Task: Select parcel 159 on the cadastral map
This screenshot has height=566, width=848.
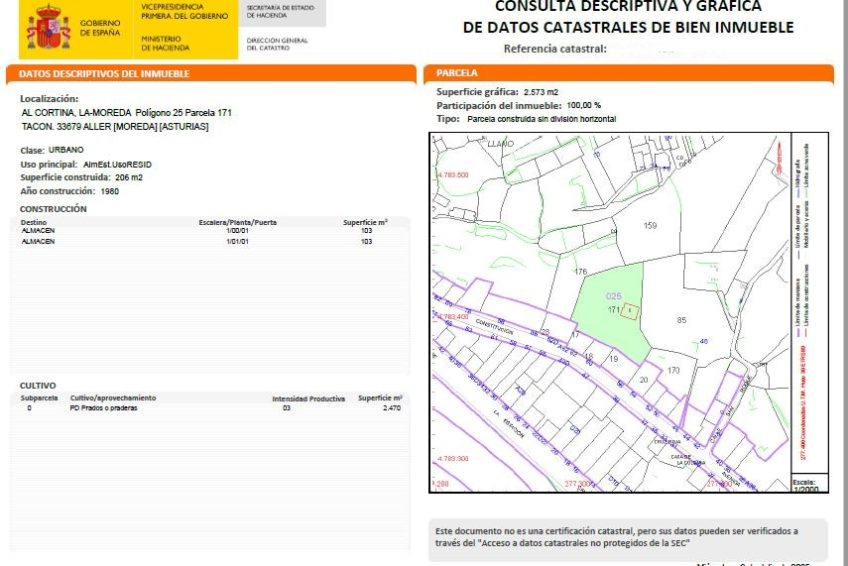Action: (x=650, y=226)
